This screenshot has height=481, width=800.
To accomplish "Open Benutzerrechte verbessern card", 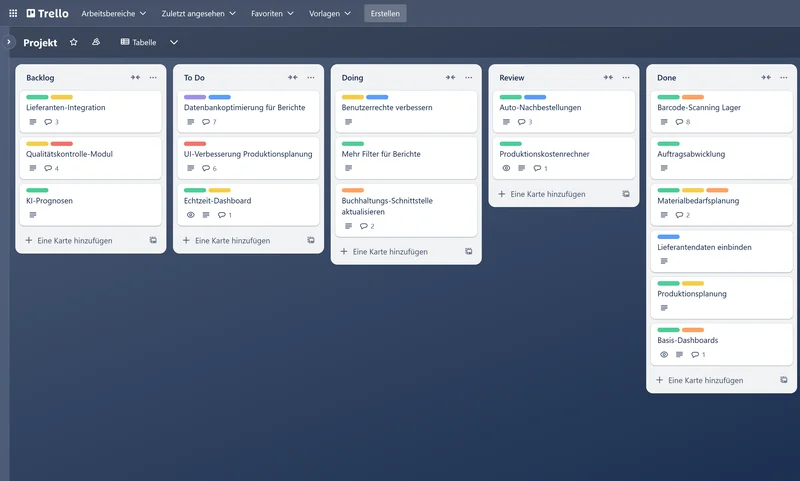I will click(406, 111).
